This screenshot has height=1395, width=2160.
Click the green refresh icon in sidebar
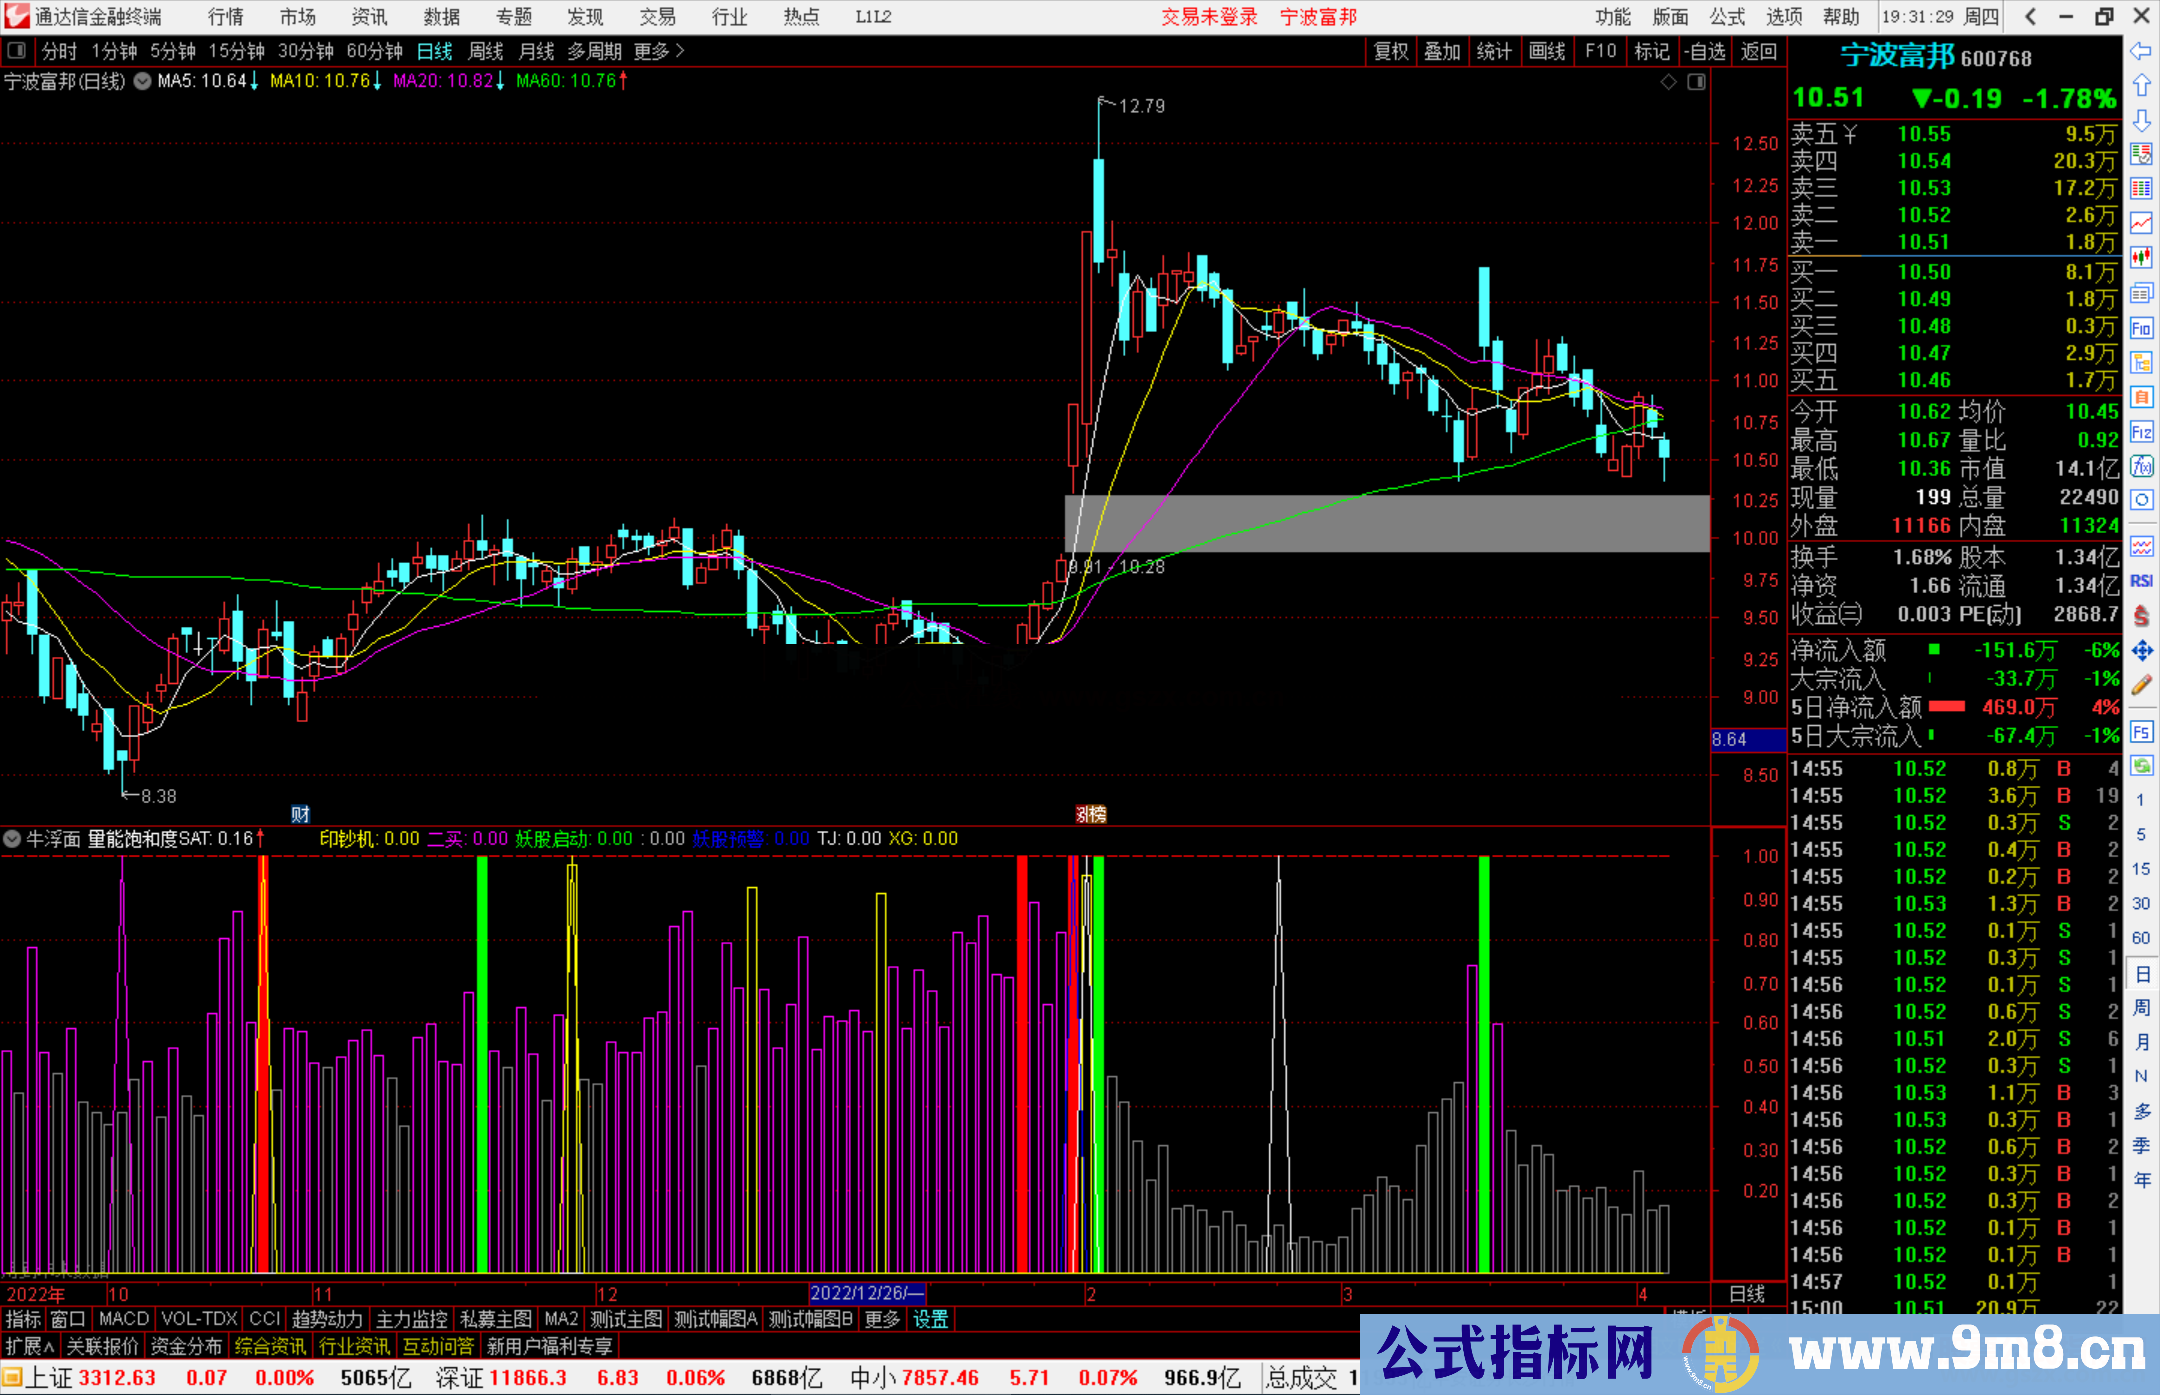[2141, 766]
